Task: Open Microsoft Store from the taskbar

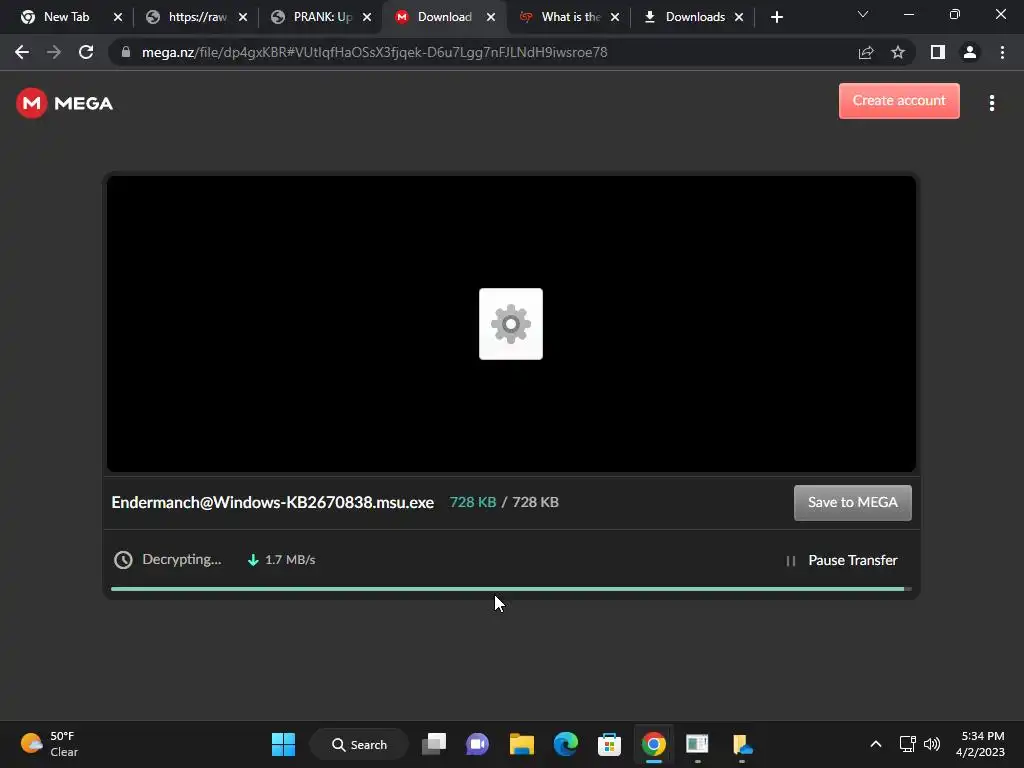Action: [609, 744]
